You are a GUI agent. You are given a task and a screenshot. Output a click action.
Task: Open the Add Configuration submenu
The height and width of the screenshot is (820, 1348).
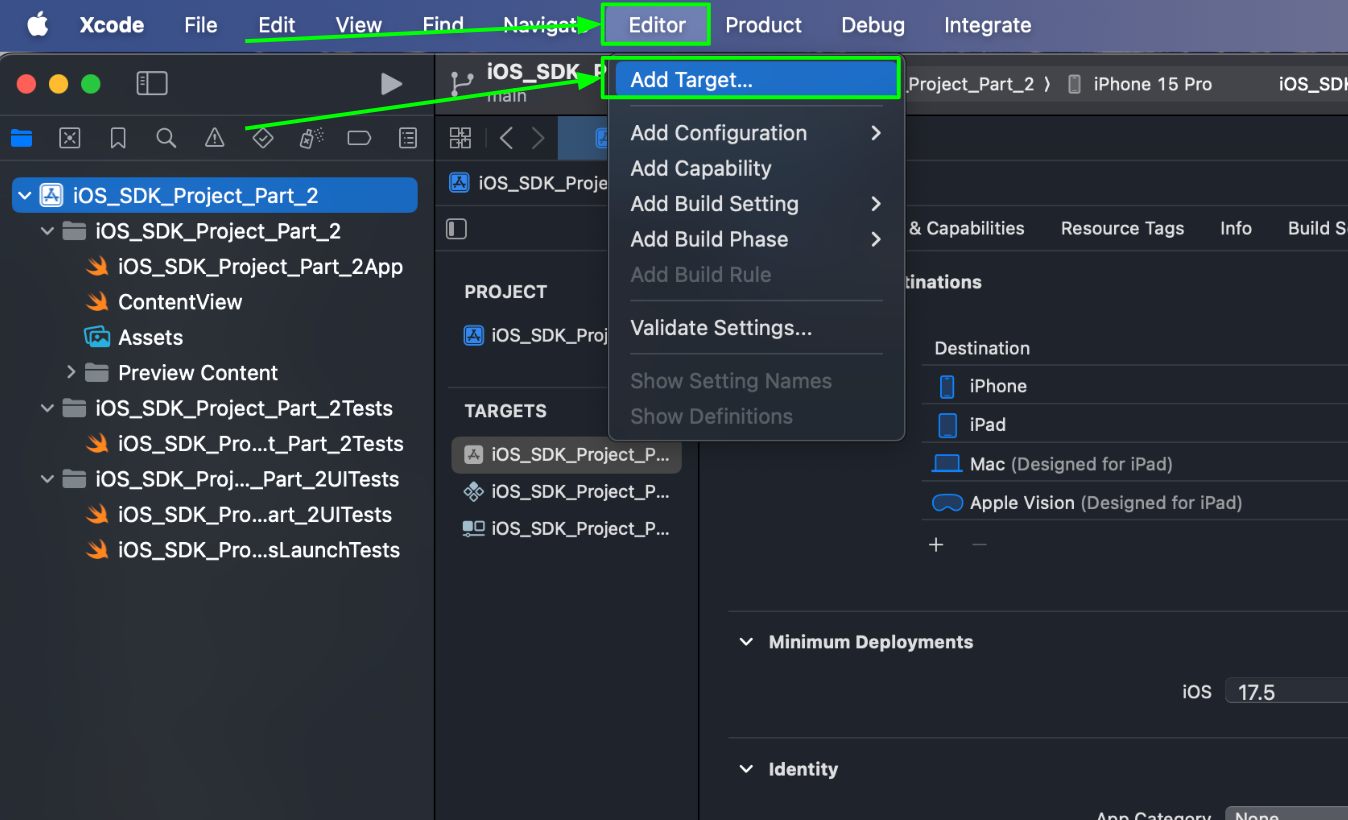[756, 133]
